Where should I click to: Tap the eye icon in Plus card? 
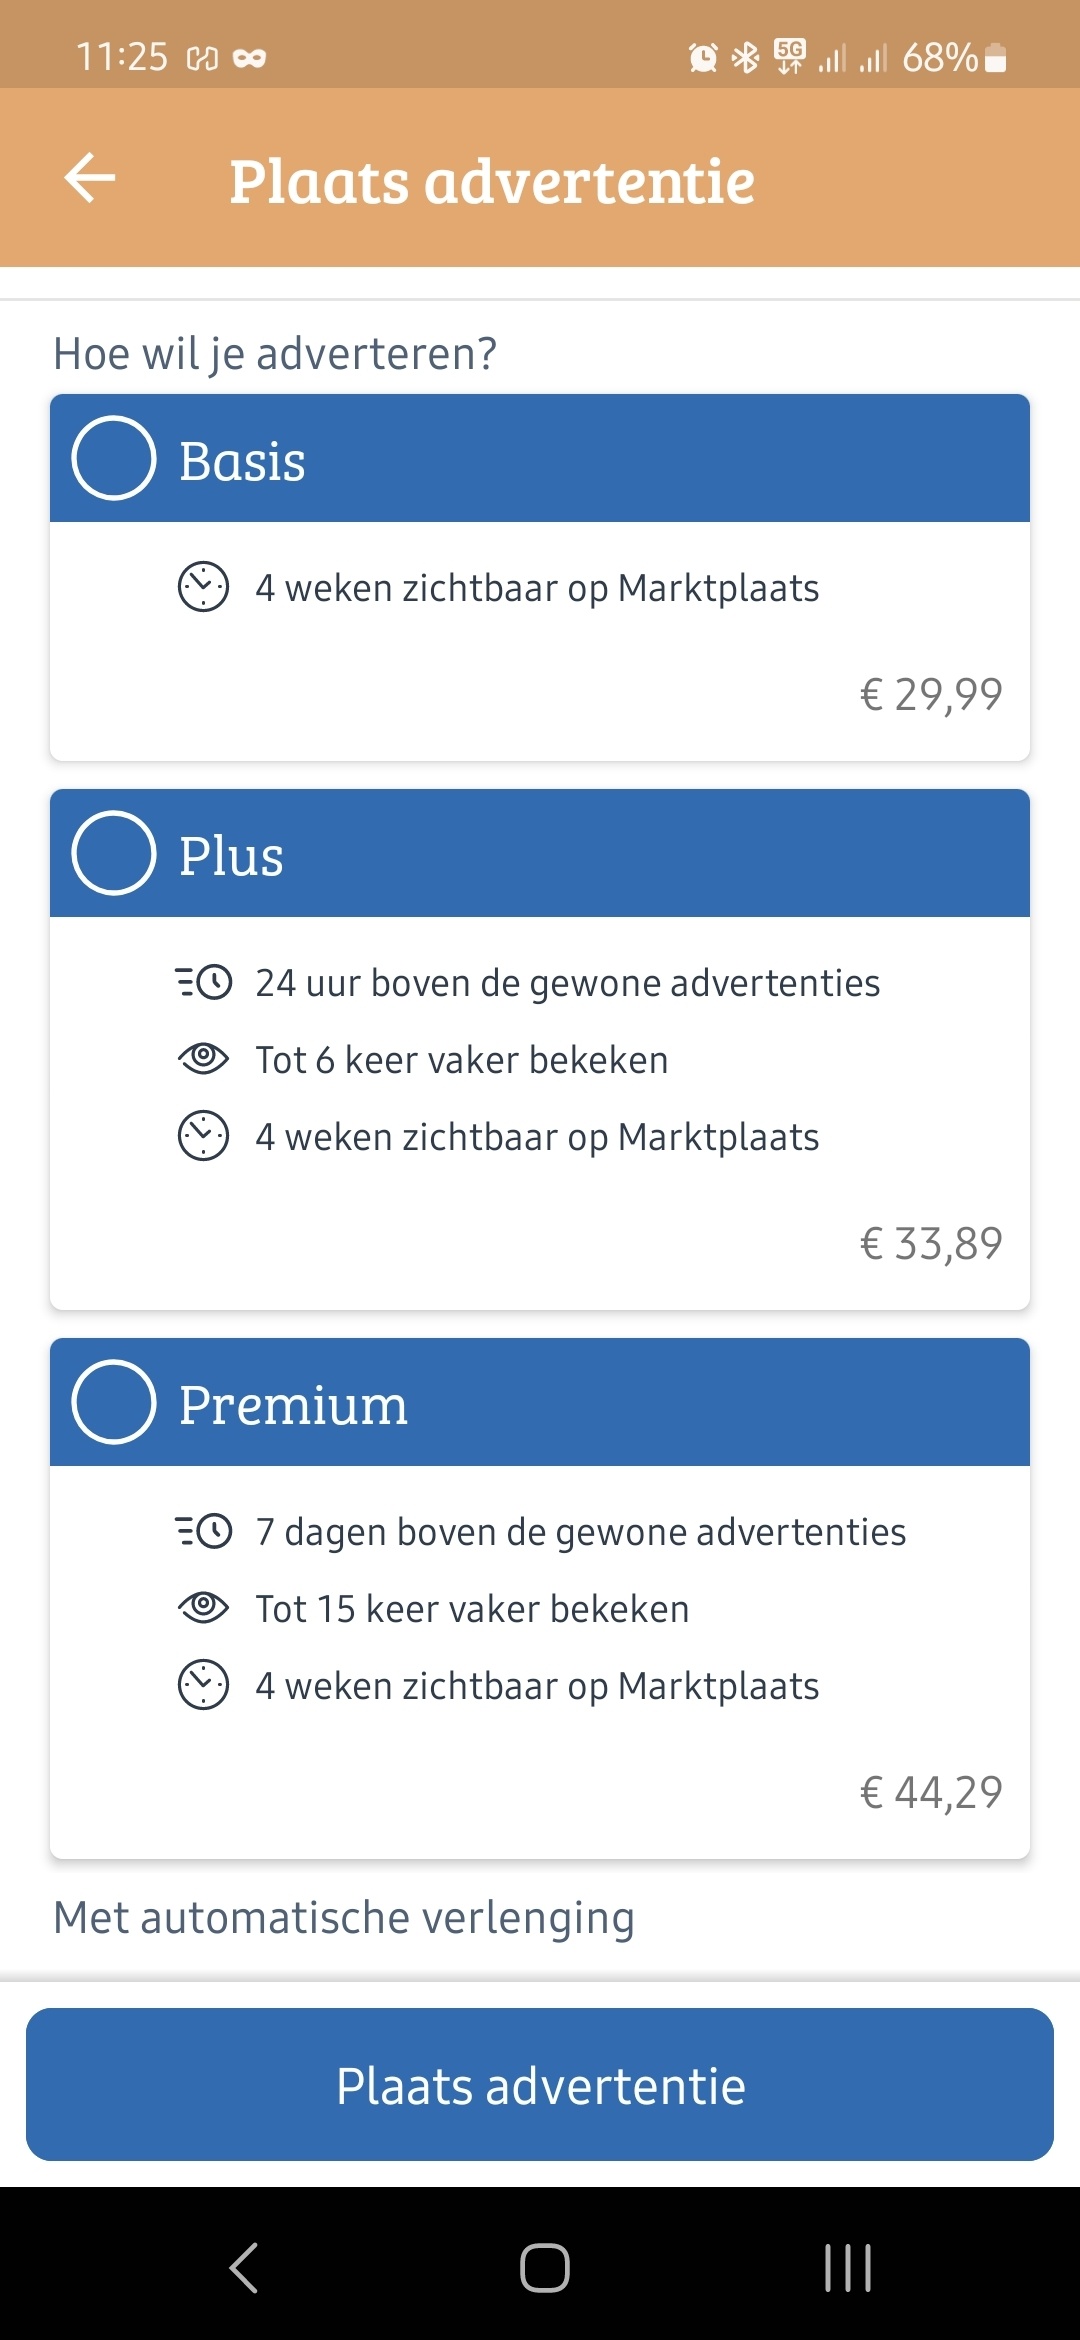[203, 1058]
